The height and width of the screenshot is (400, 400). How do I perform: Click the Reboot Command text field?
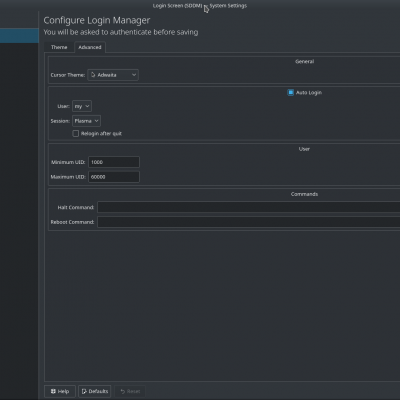coord(249,222)
